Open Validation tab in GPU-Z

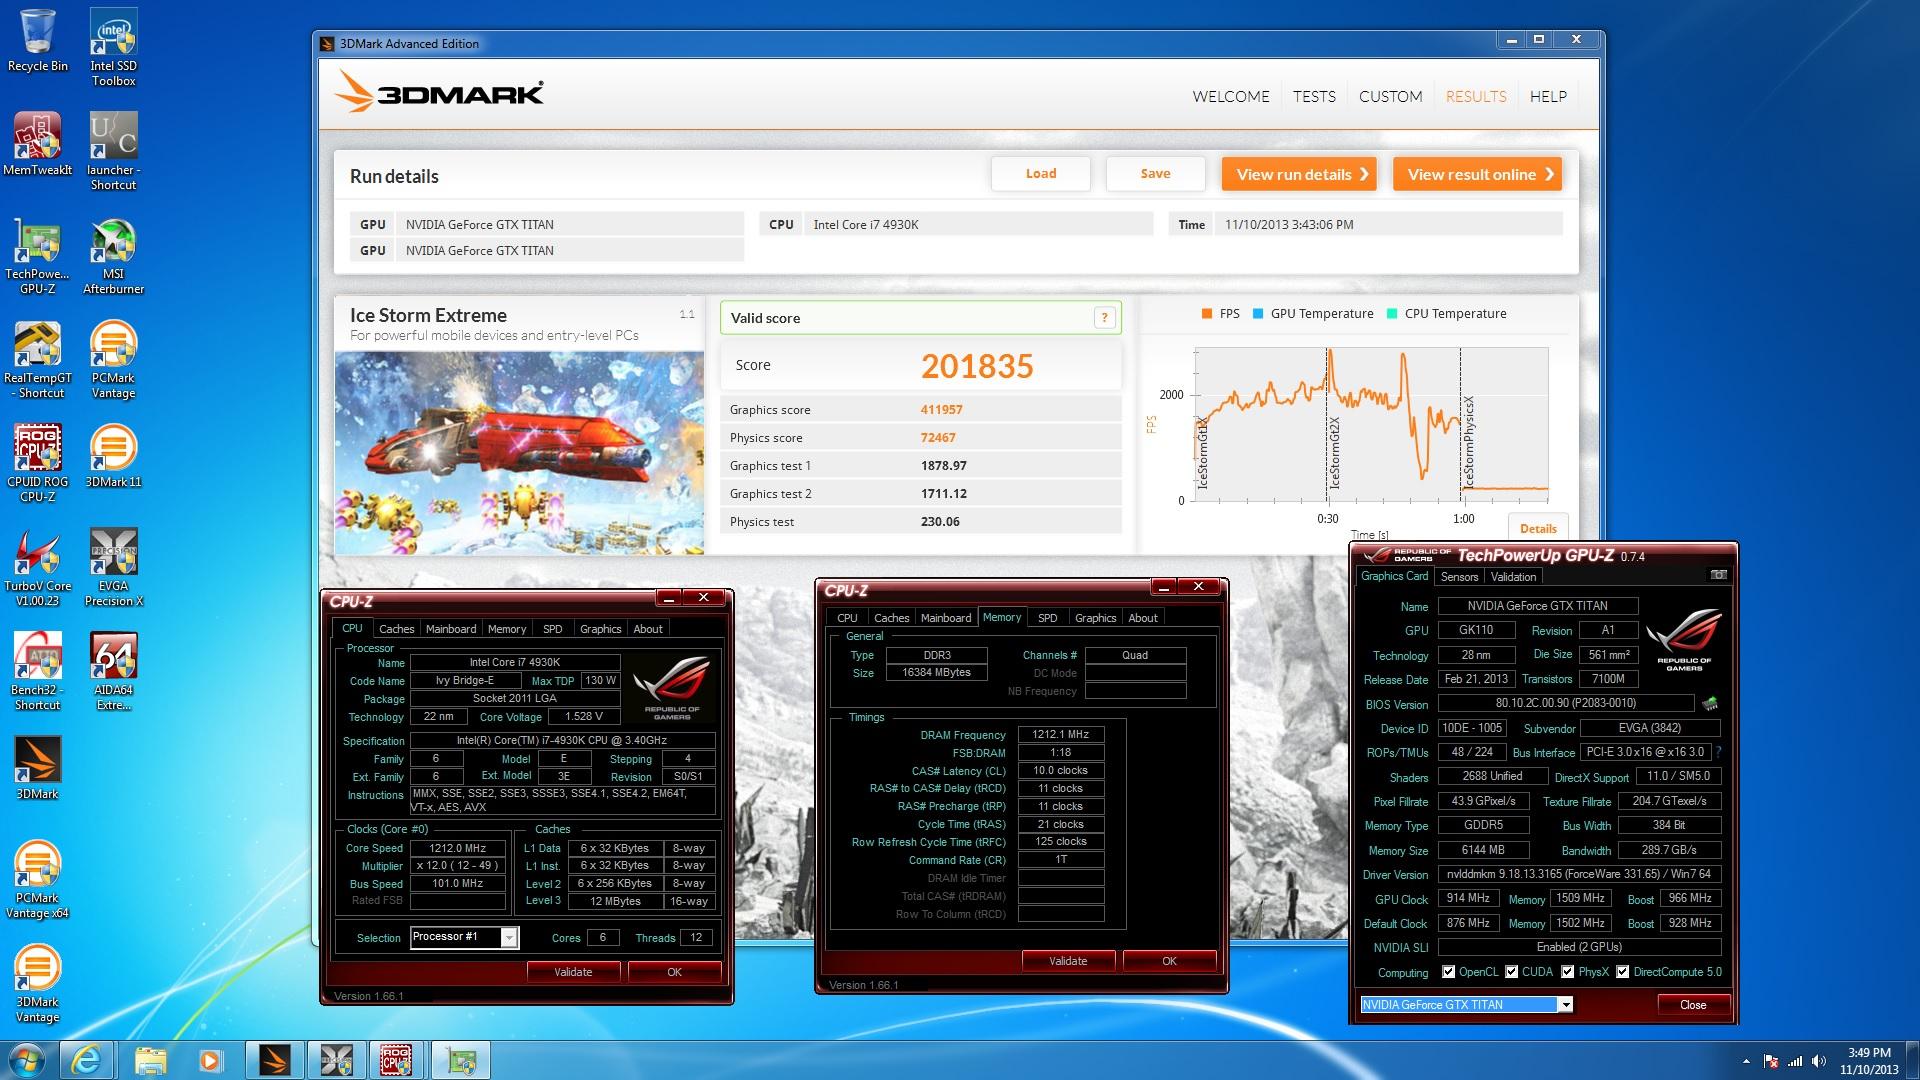(1513, 577)
